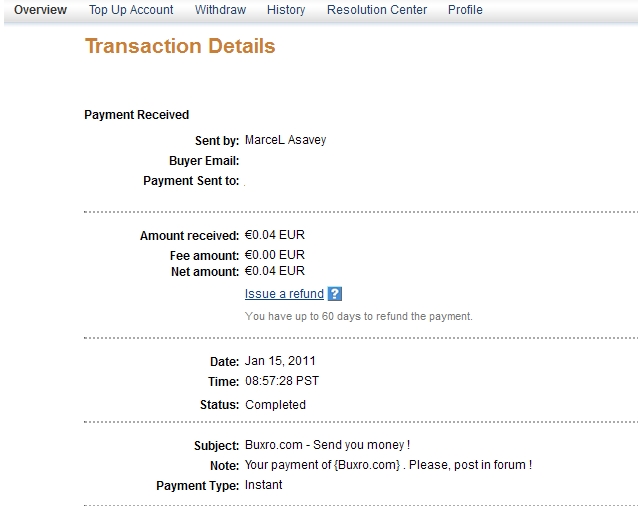Switch to the Withdraw tab
The height and width of the screenshot is (506, 638).
220,10
